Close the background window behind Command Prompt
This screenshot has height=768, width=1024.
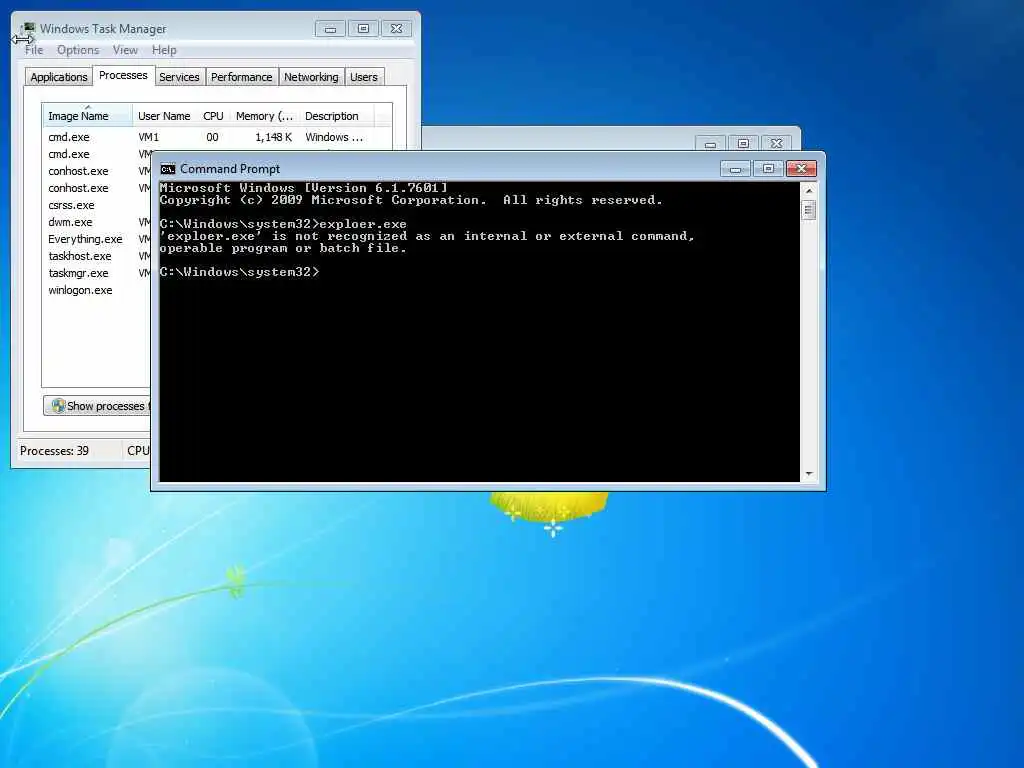click(x=776, y=144)
